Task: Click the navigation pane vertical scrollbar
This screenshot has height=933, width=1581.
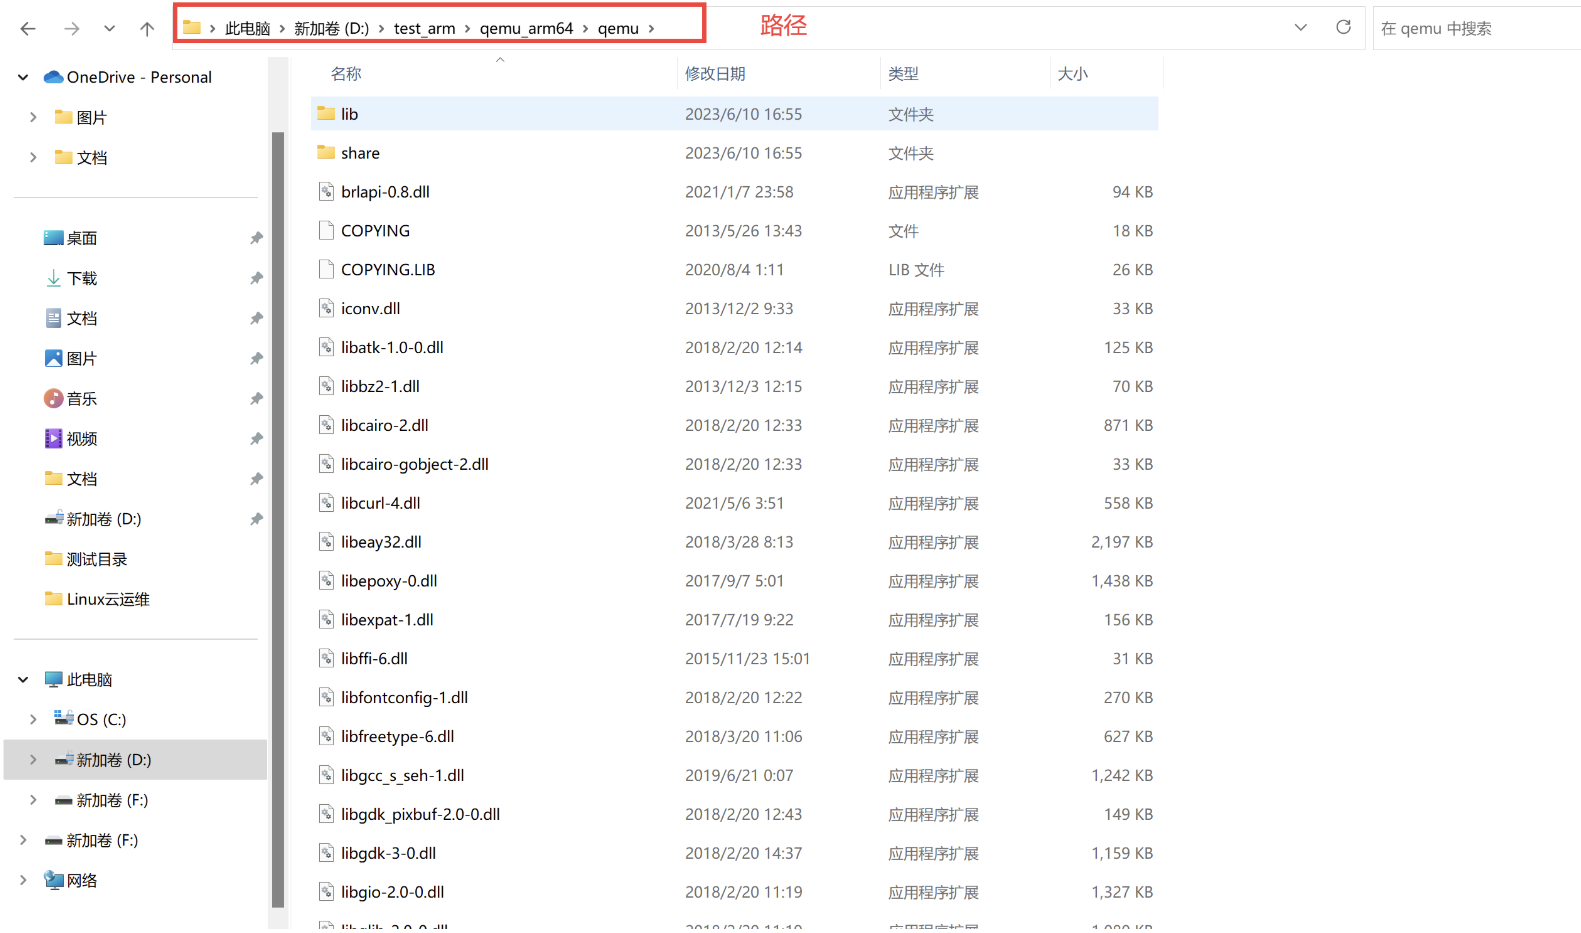Action: (x=278, y=520)
